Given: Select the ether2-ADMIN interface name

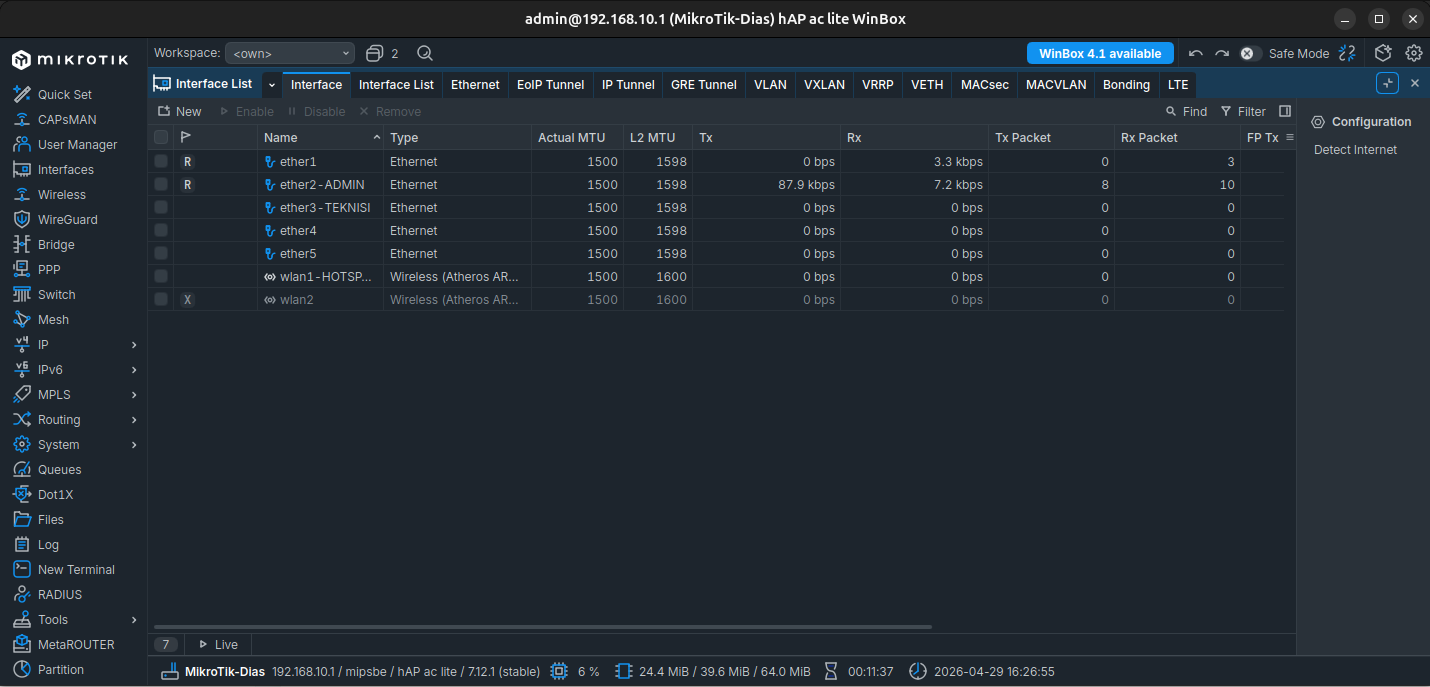Looking at the screenshot, I should click(322, 184).
